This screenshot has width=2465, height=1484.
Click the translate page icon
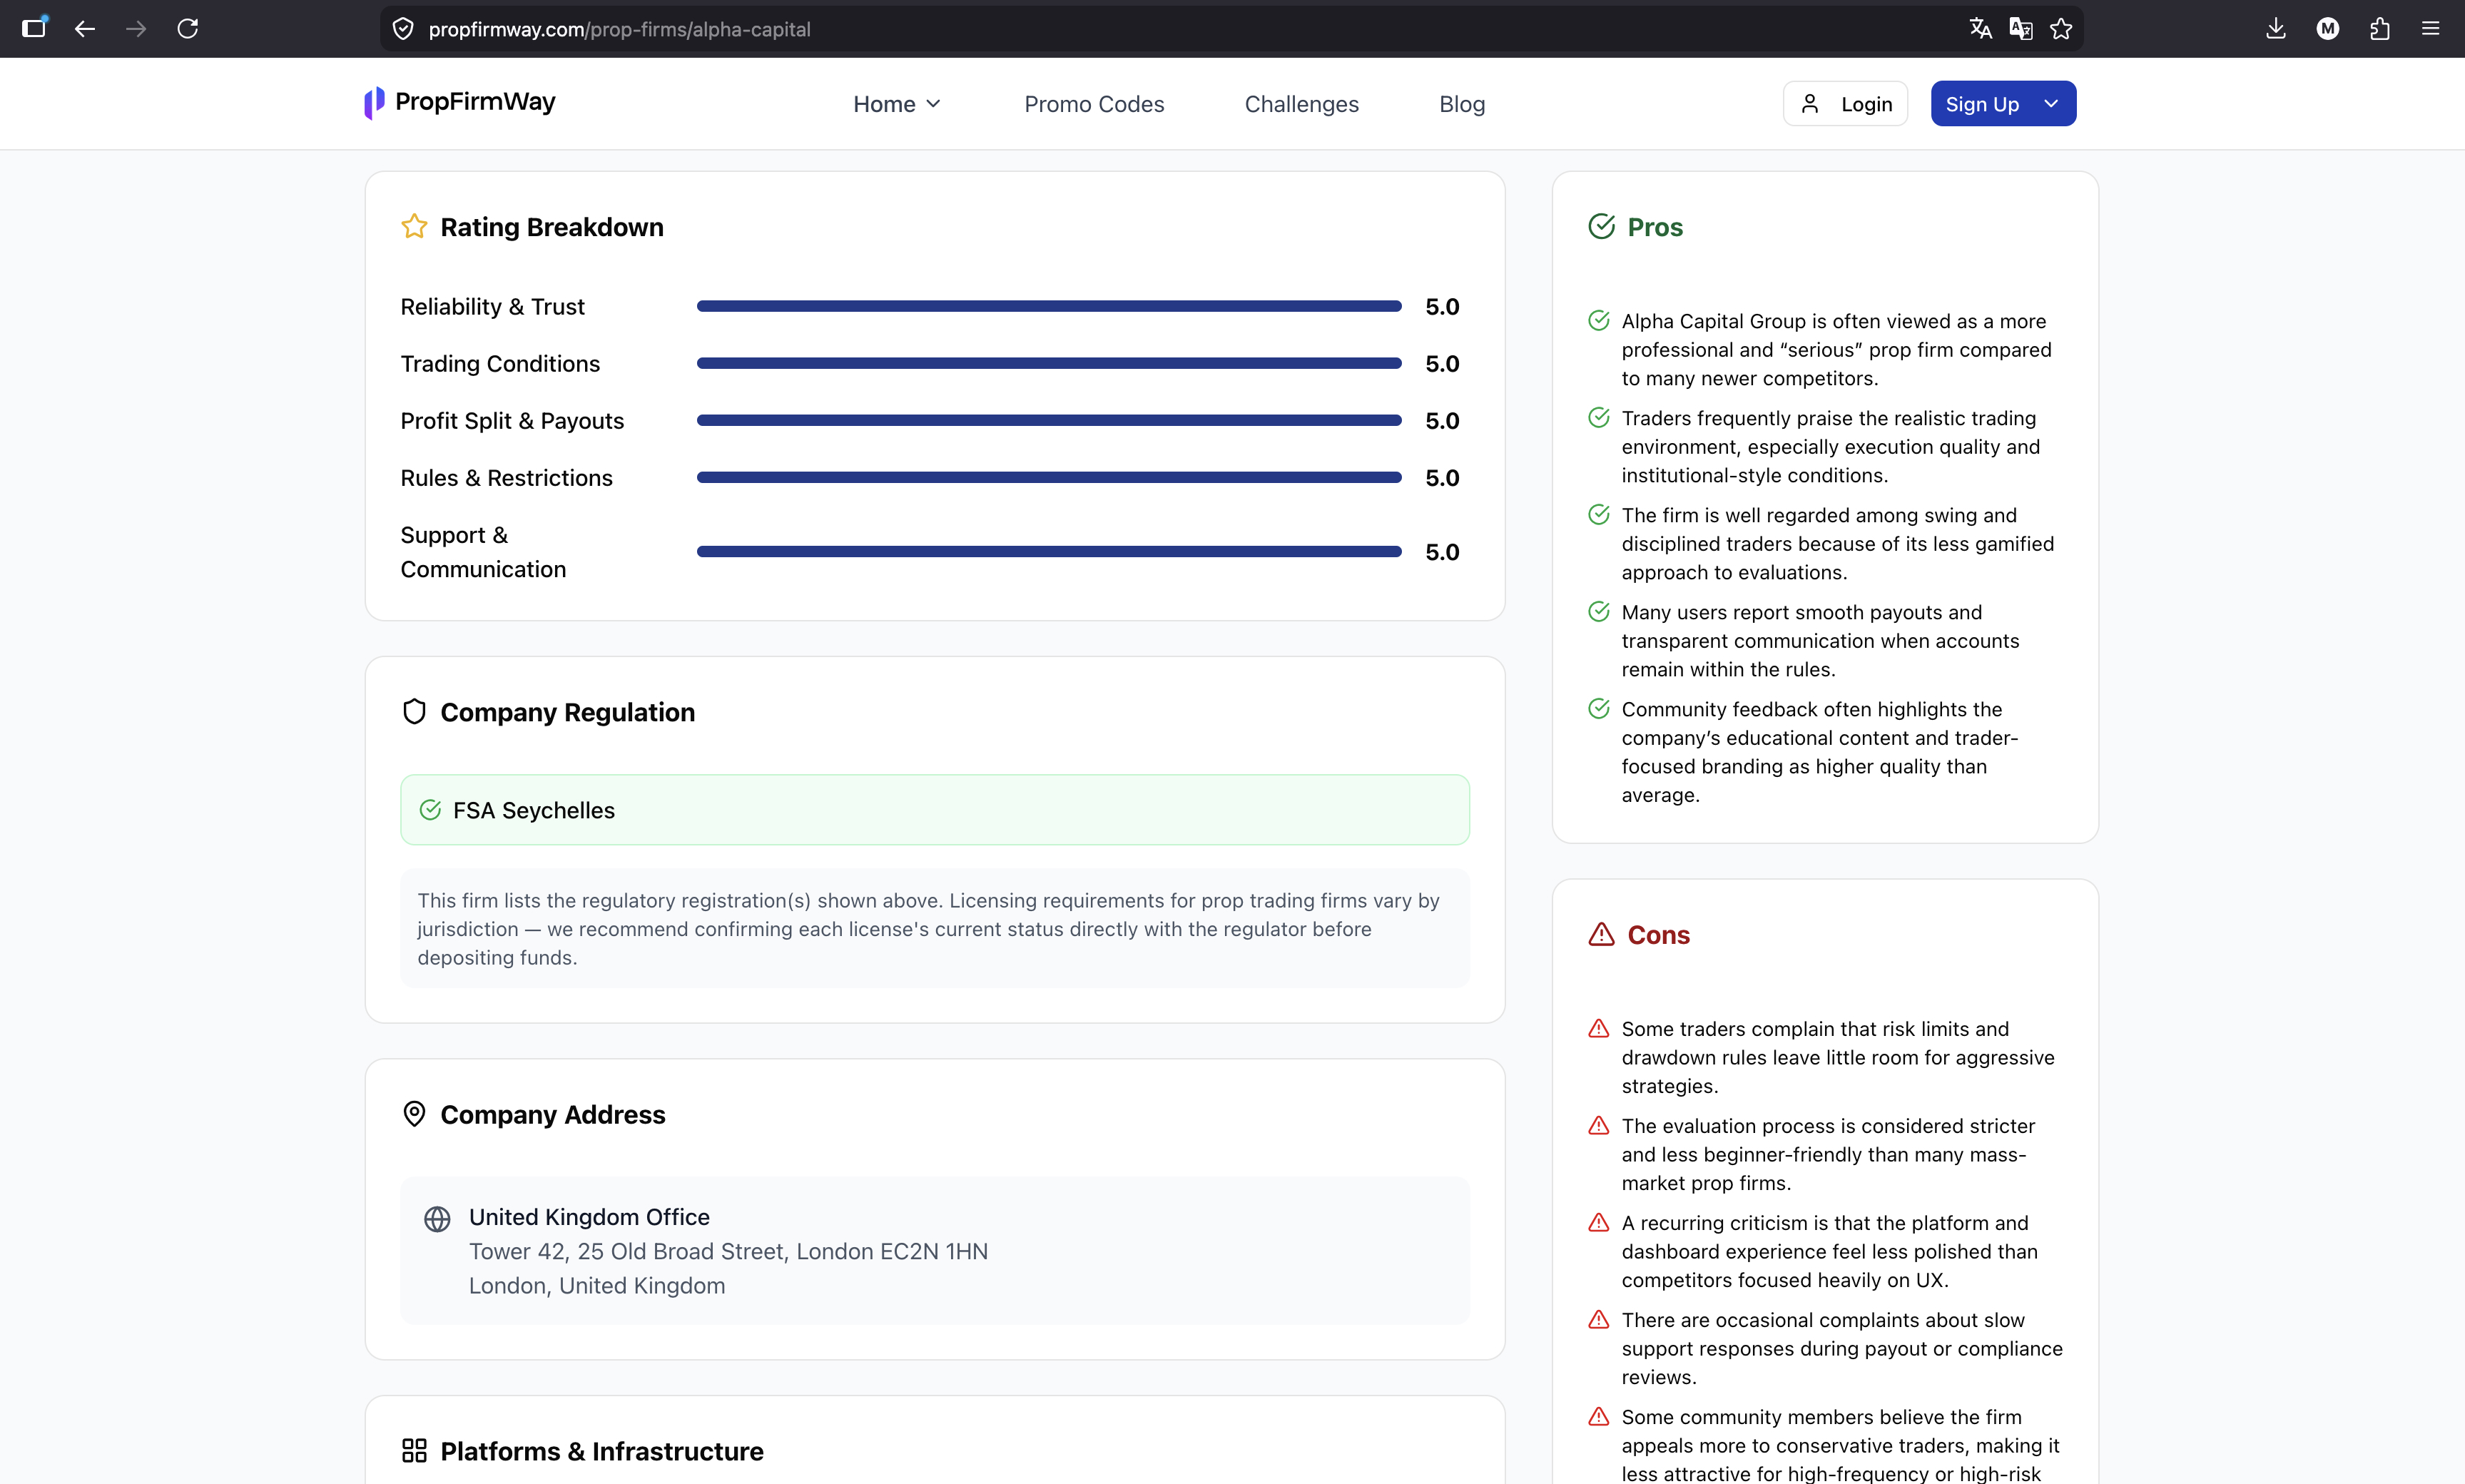point(1980,29)
